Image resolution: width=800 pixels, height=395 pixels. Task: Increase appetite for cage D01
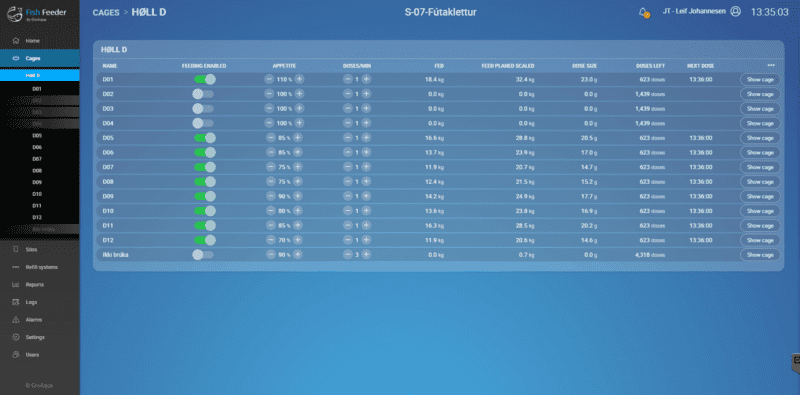(x=299, y=79)
